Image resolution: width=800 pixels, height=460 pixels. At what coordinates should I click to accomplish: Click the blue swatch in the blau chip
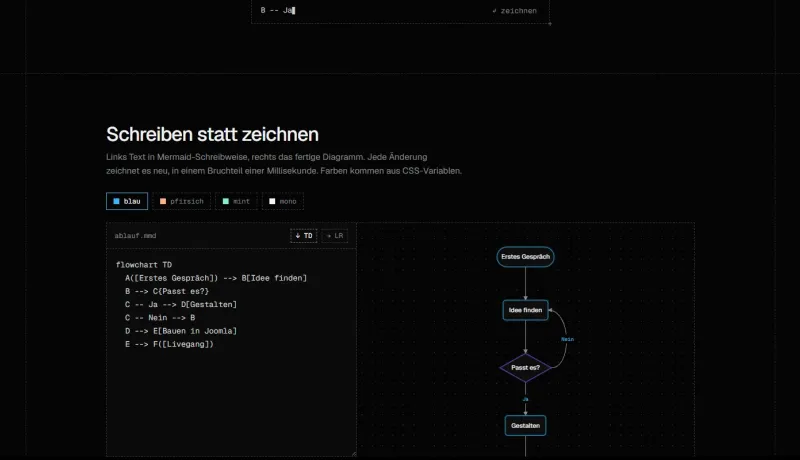[x=116, y=201]
